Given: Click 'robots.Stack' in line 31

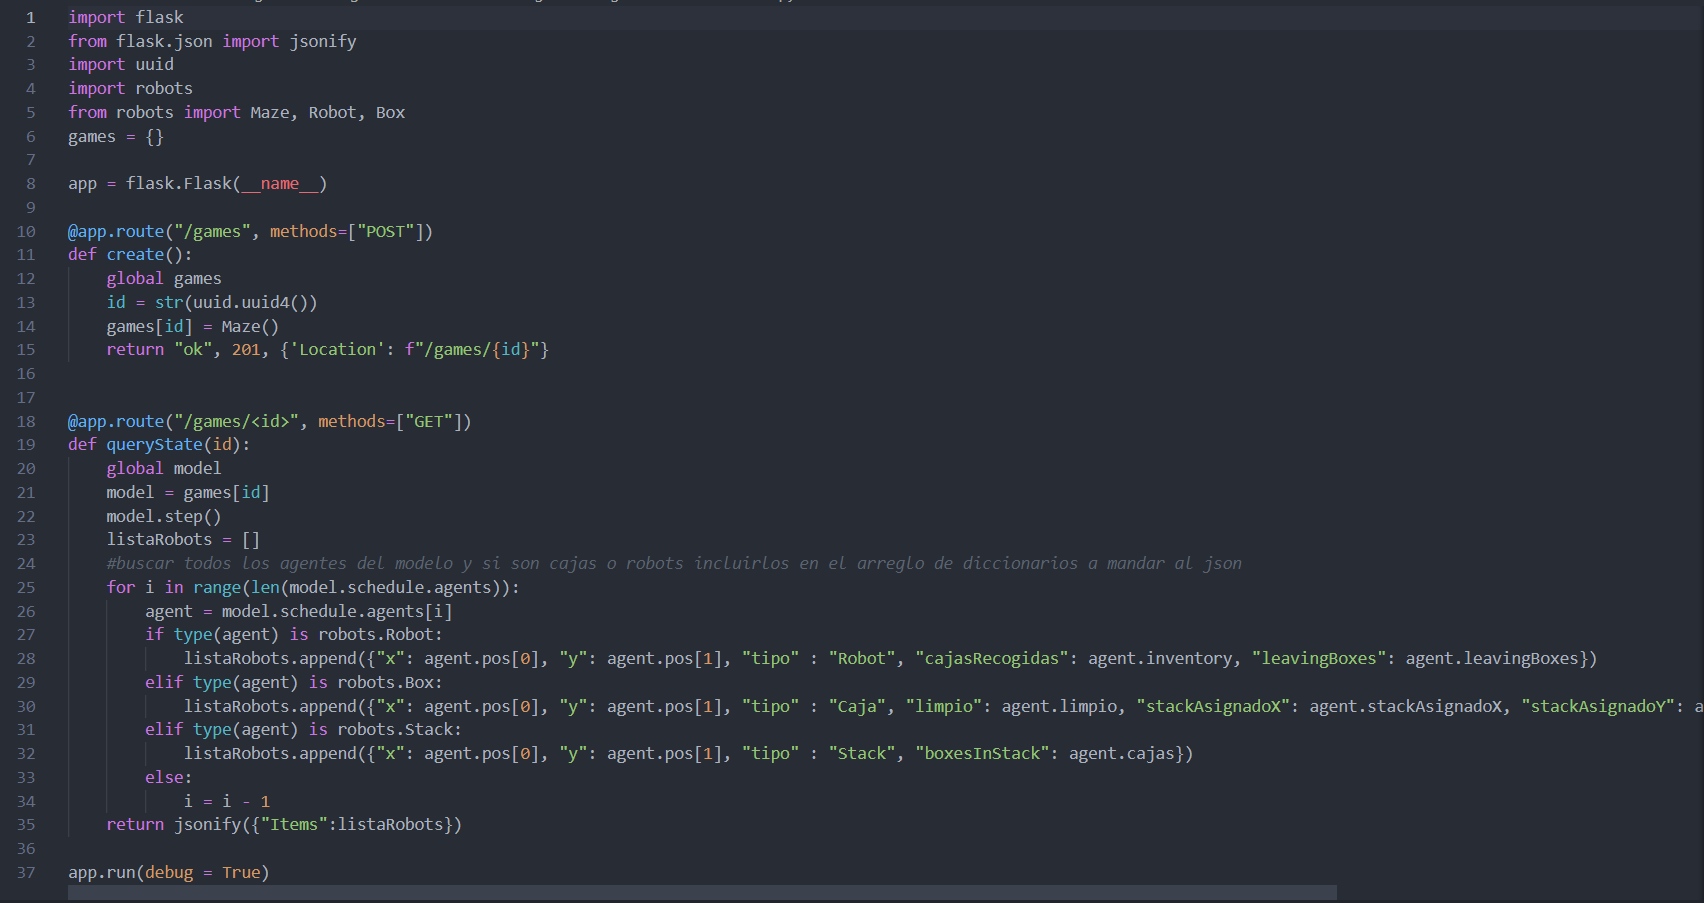Looking at the screenshot, I should 395,729.
